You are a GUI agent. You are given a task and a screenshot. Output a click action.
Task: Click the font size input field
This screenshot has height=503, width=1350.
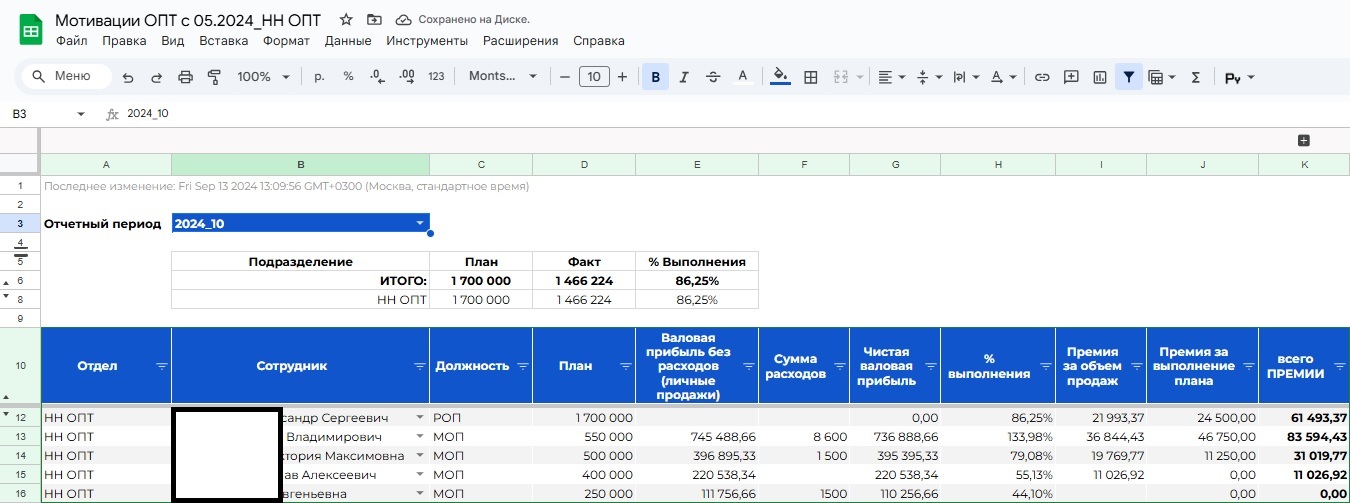(x=594, y=77)
